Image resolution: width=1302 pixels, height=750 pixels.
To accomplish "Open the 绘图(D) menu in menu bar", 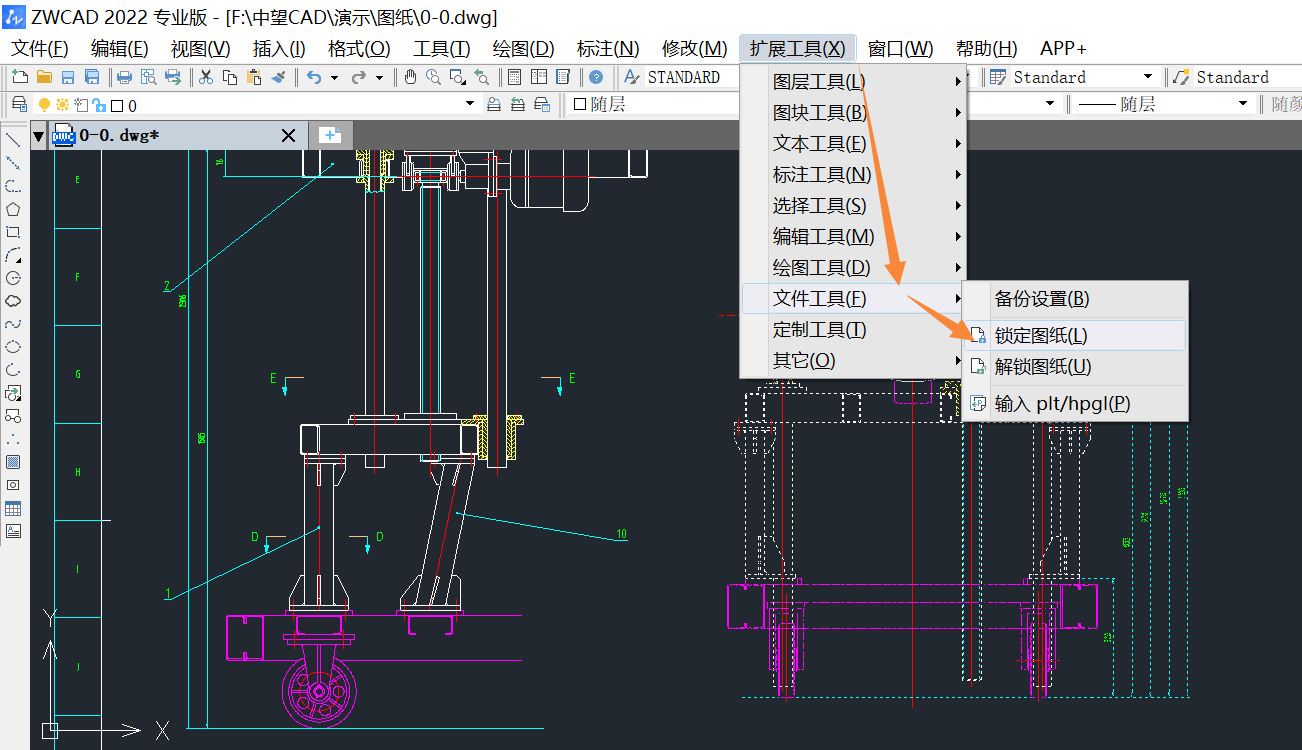I will coord(523,48).
